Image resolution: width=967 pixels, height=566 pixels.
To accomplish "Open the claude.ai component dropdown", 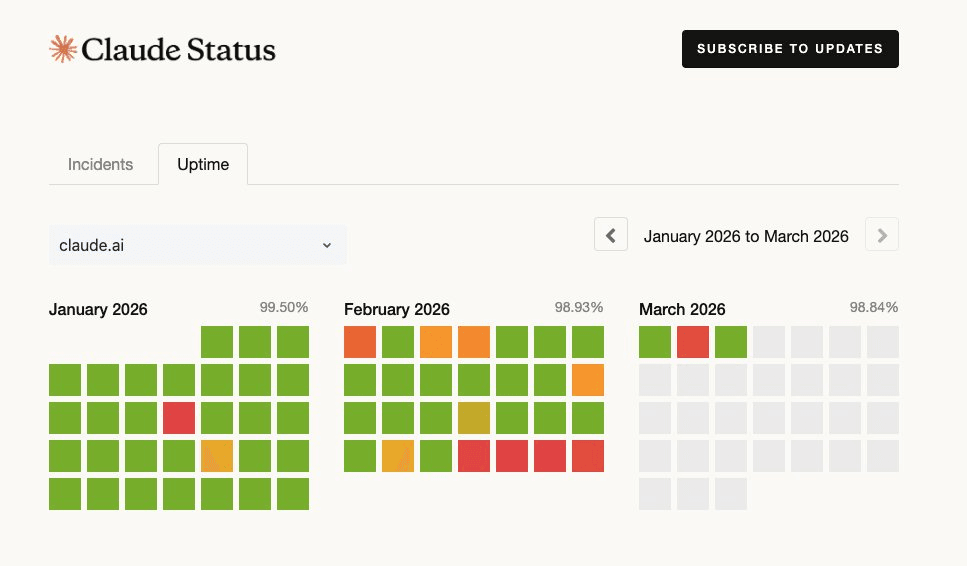I will (x=197, y=245).
